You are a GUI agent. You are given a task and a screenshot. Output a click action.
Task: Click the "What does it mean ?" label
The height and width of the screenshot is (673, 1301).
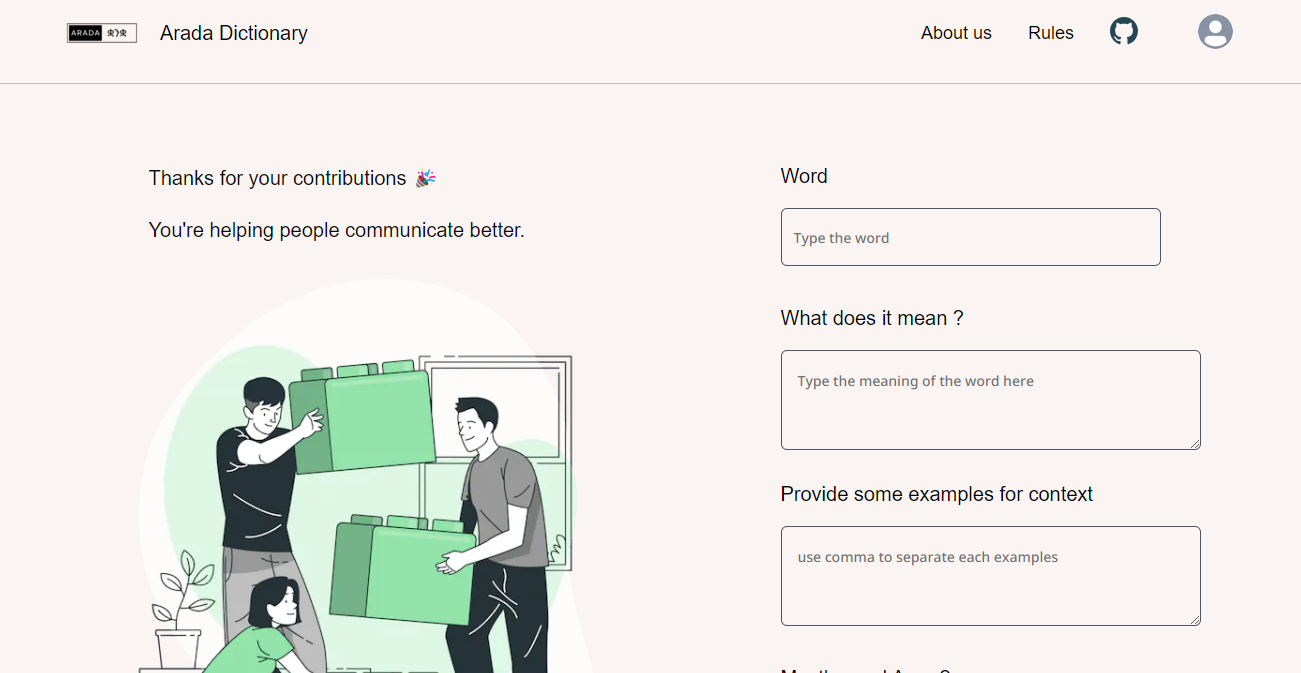pos(872,318)
